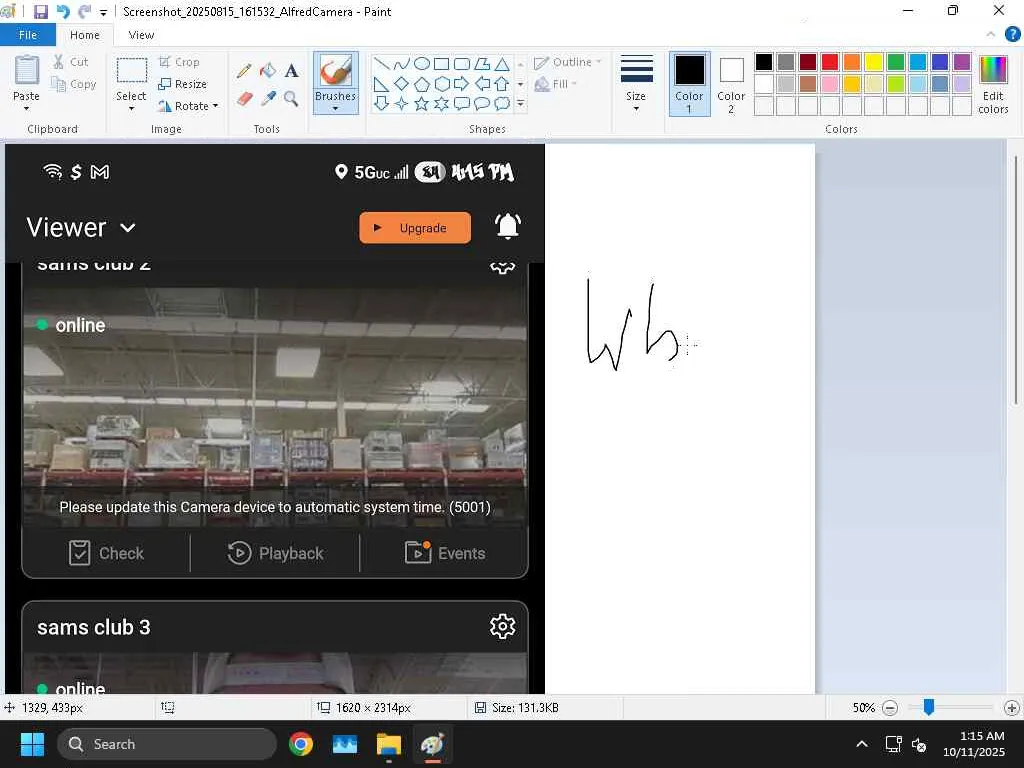Pick the purple color swatch
The width and height of the screenshot is (1024, 768).
tap(962, 62)
